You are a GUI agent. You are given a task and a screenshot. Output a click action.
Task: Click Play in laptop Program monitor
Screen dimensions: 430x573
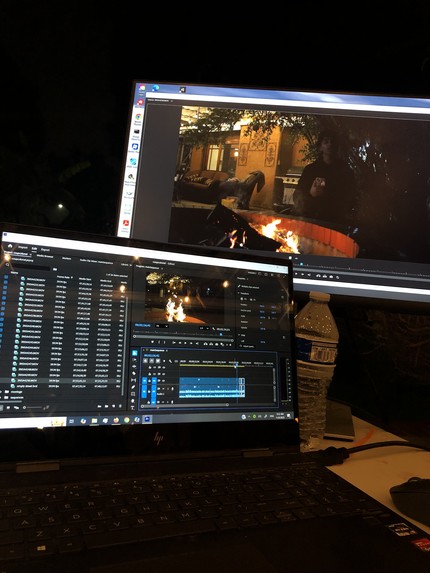185,343
